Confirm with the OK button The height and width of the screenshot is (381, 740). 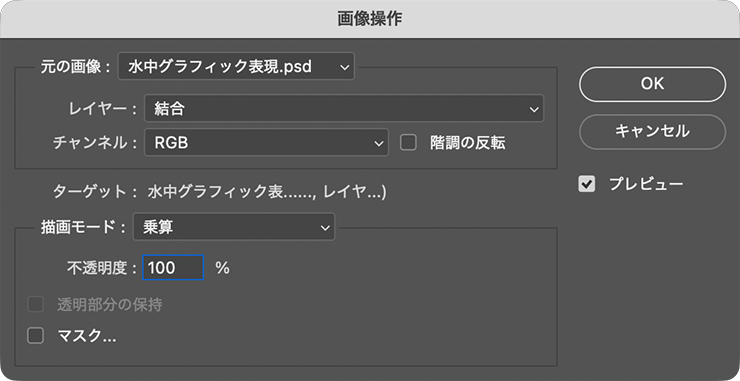[652, 84]
